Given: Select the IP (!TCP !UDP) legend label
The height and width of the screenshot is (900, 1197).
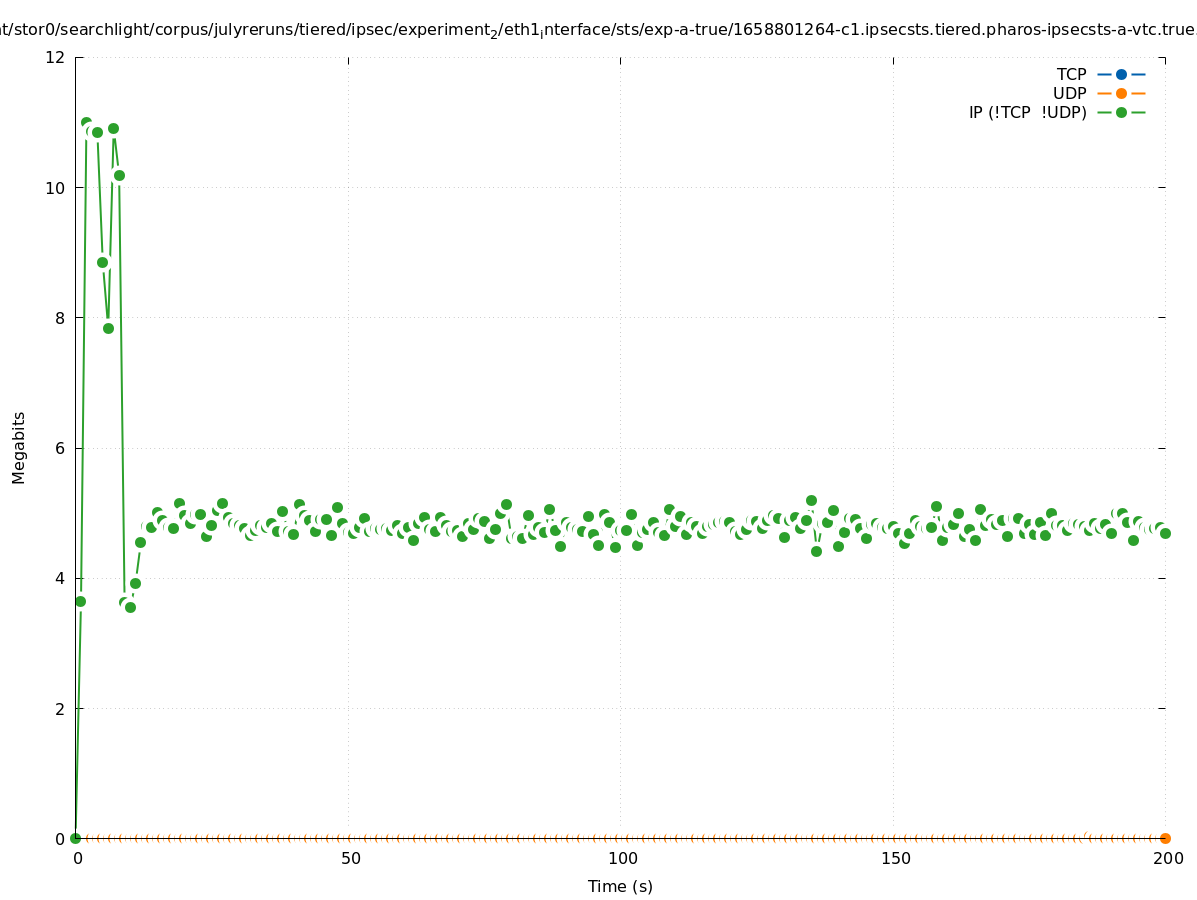Looking at the screenshot, I should point(1027,112).
